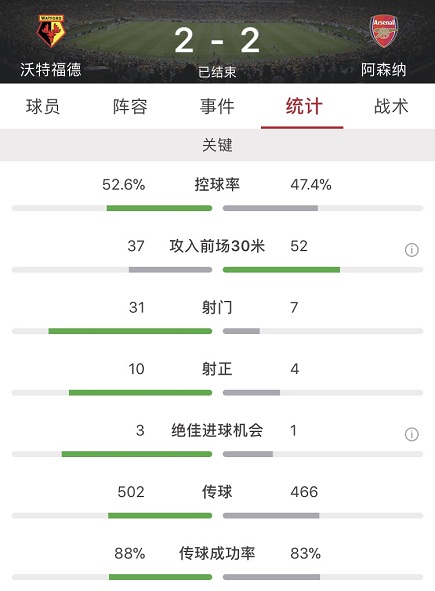Tap the Watford club crest

(x=51, y=31)
